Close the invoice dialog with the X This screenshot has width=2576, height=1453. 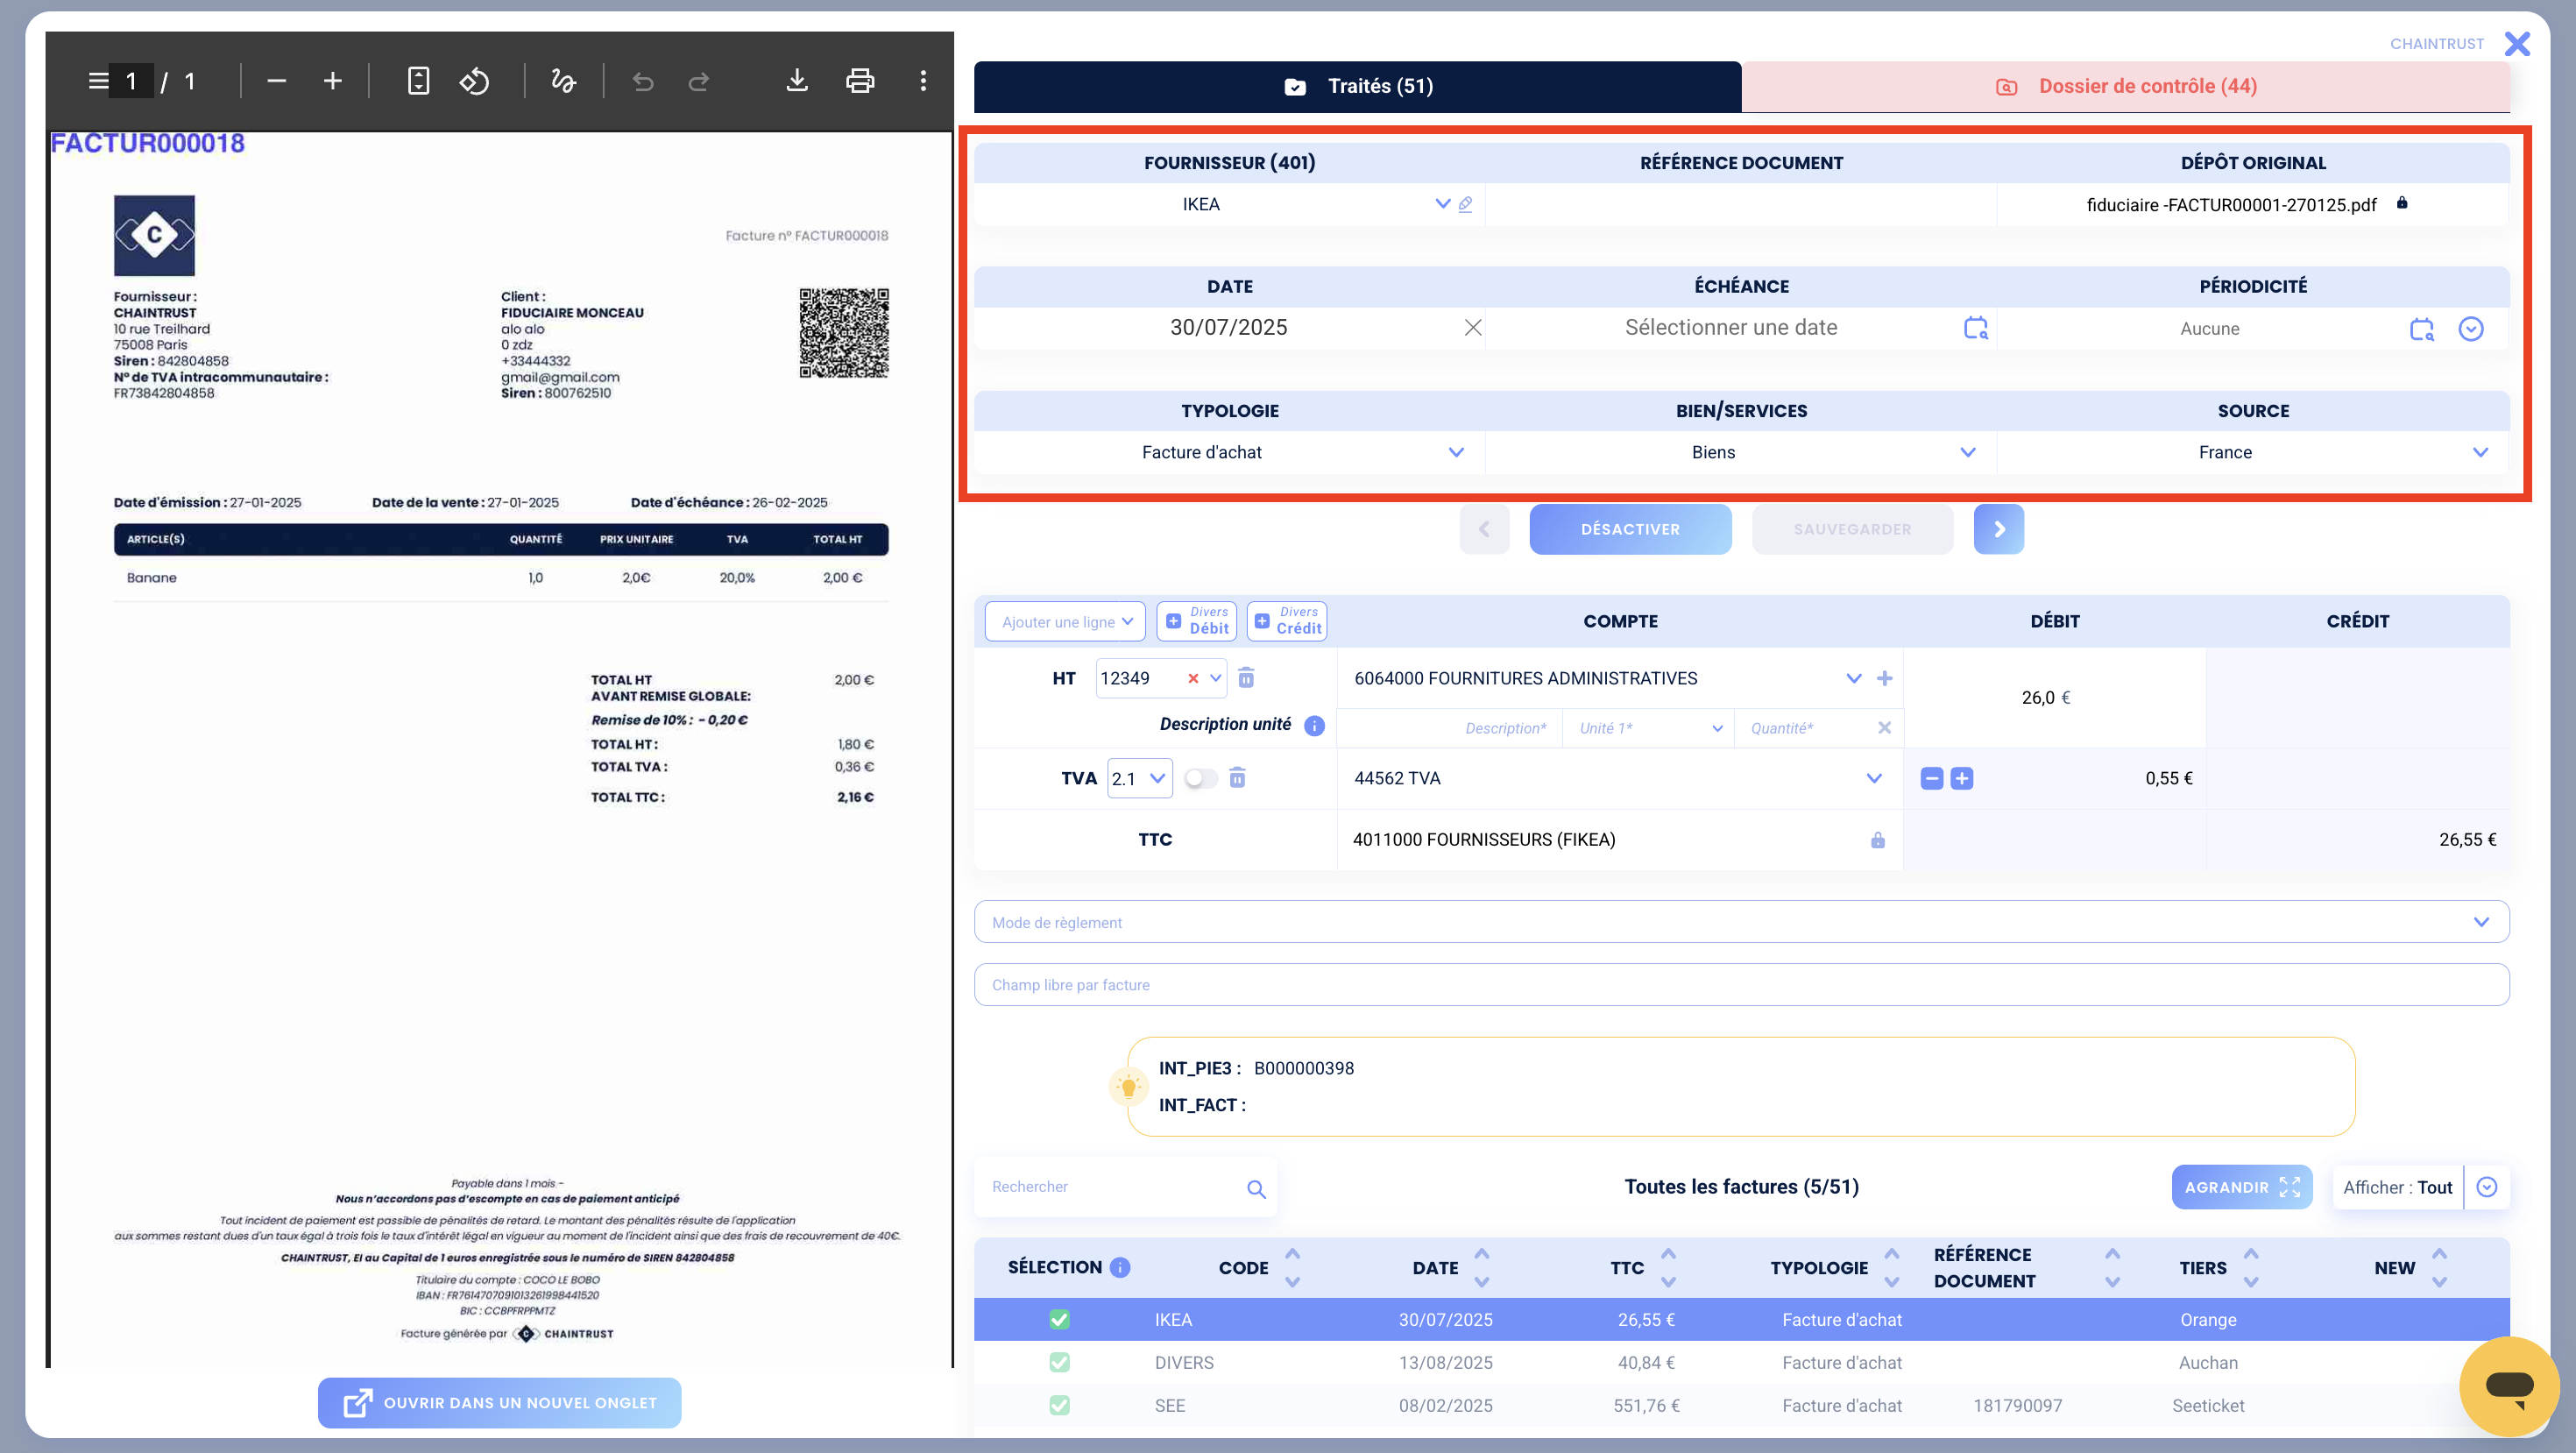pos(2517,44)
